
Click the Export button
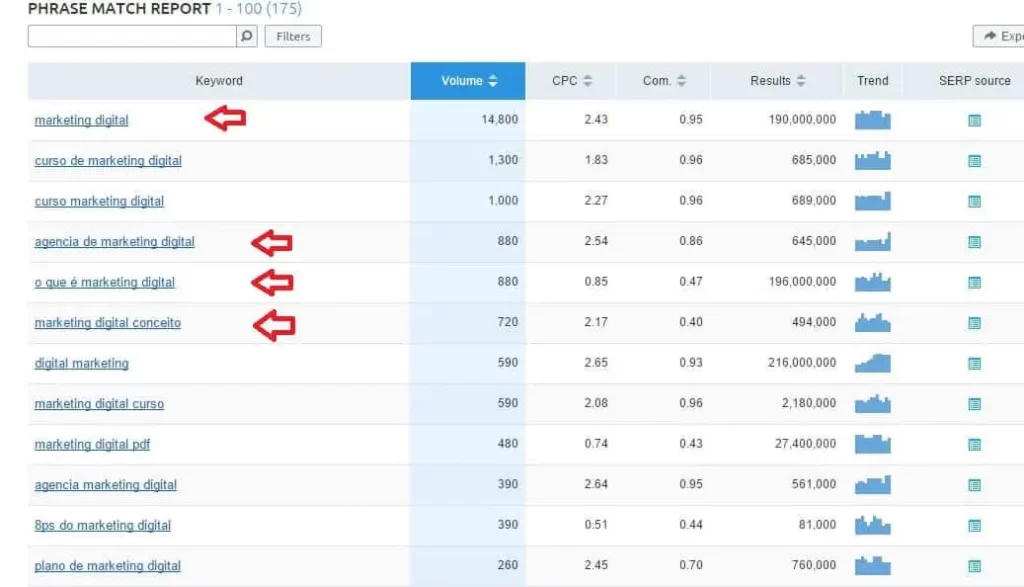[999, 36]
